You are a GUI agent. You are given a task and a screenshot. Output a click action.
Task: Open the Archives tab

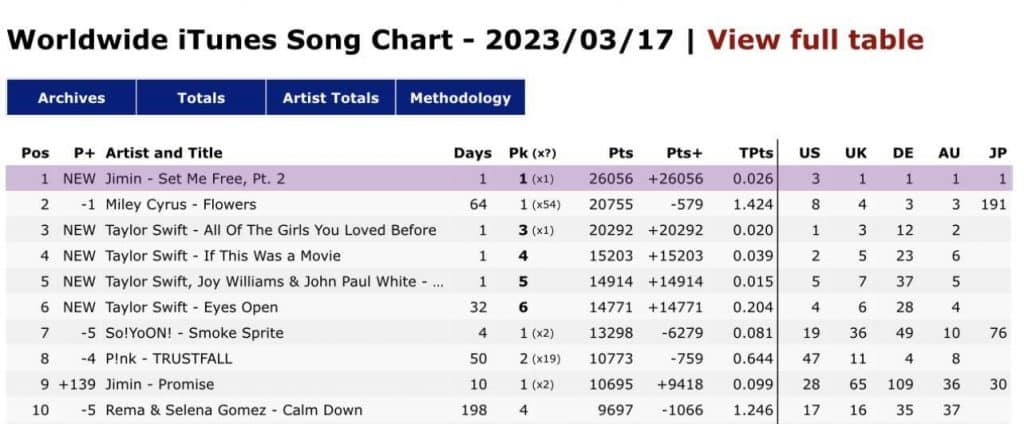click(x=71, y=98)
